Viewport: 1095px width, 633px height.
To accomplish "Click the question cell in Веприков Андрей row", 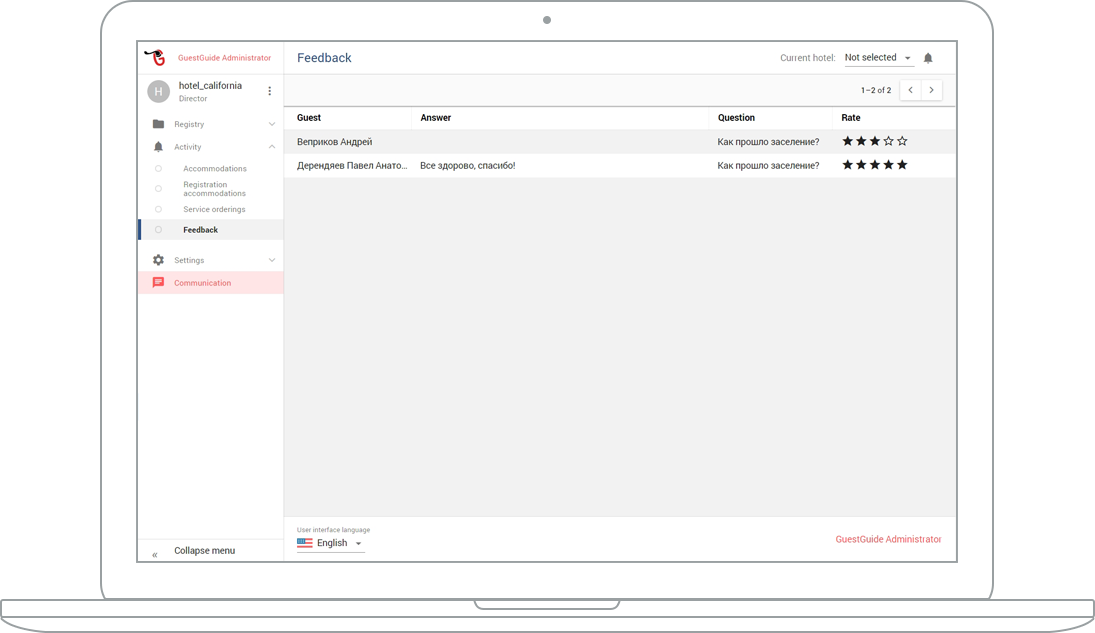I will (768, 142).
